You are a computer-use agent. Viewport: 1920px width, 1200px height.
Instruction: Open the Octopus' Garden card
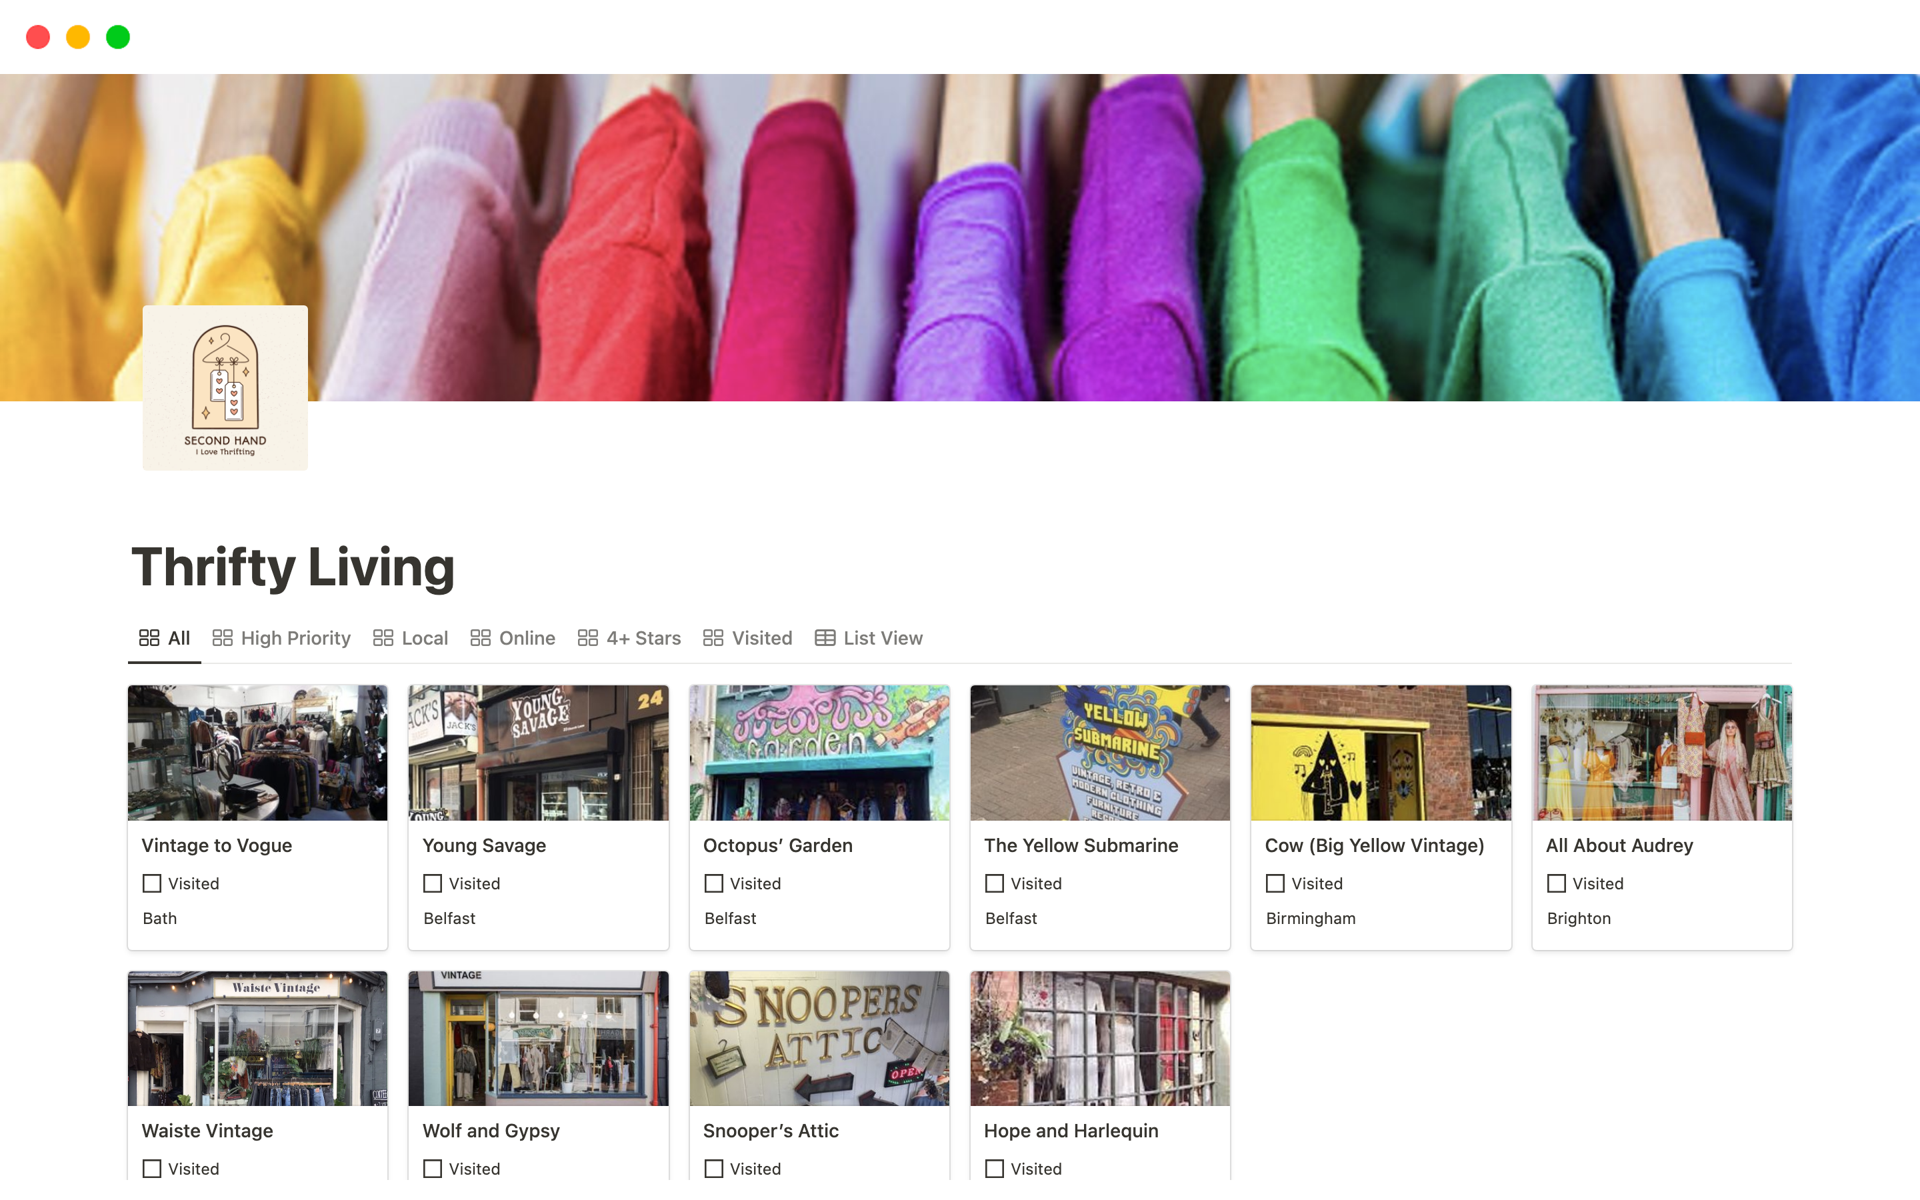pos(777,845)
